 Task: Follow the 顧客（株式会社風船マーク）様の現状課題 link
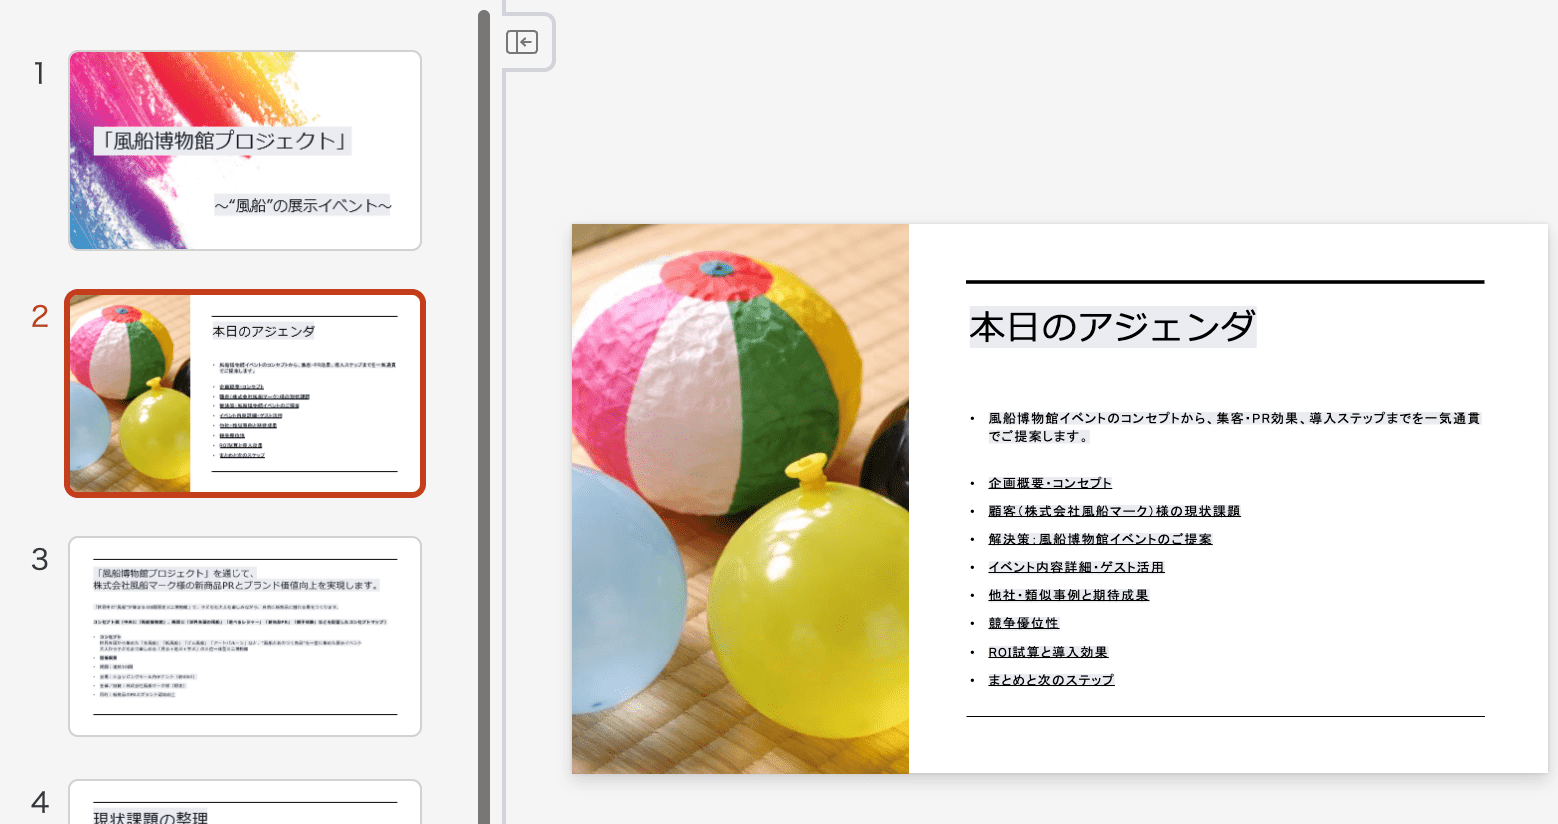pyautogui.click(x=1114, y=511)
